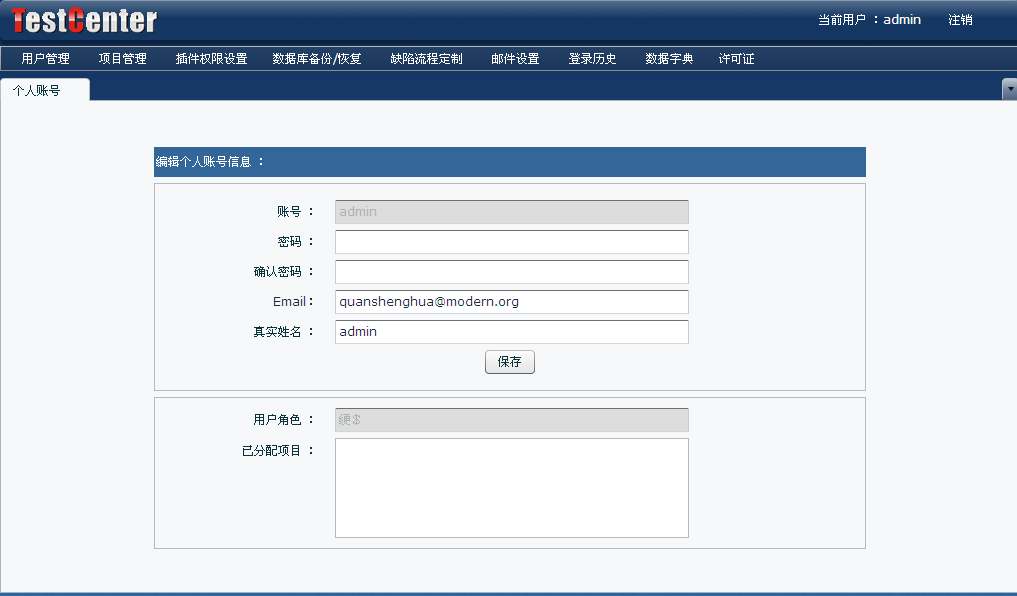
Task: Open the 用户管理 menu
Action: pyautogui.click(x=45, y=59)
